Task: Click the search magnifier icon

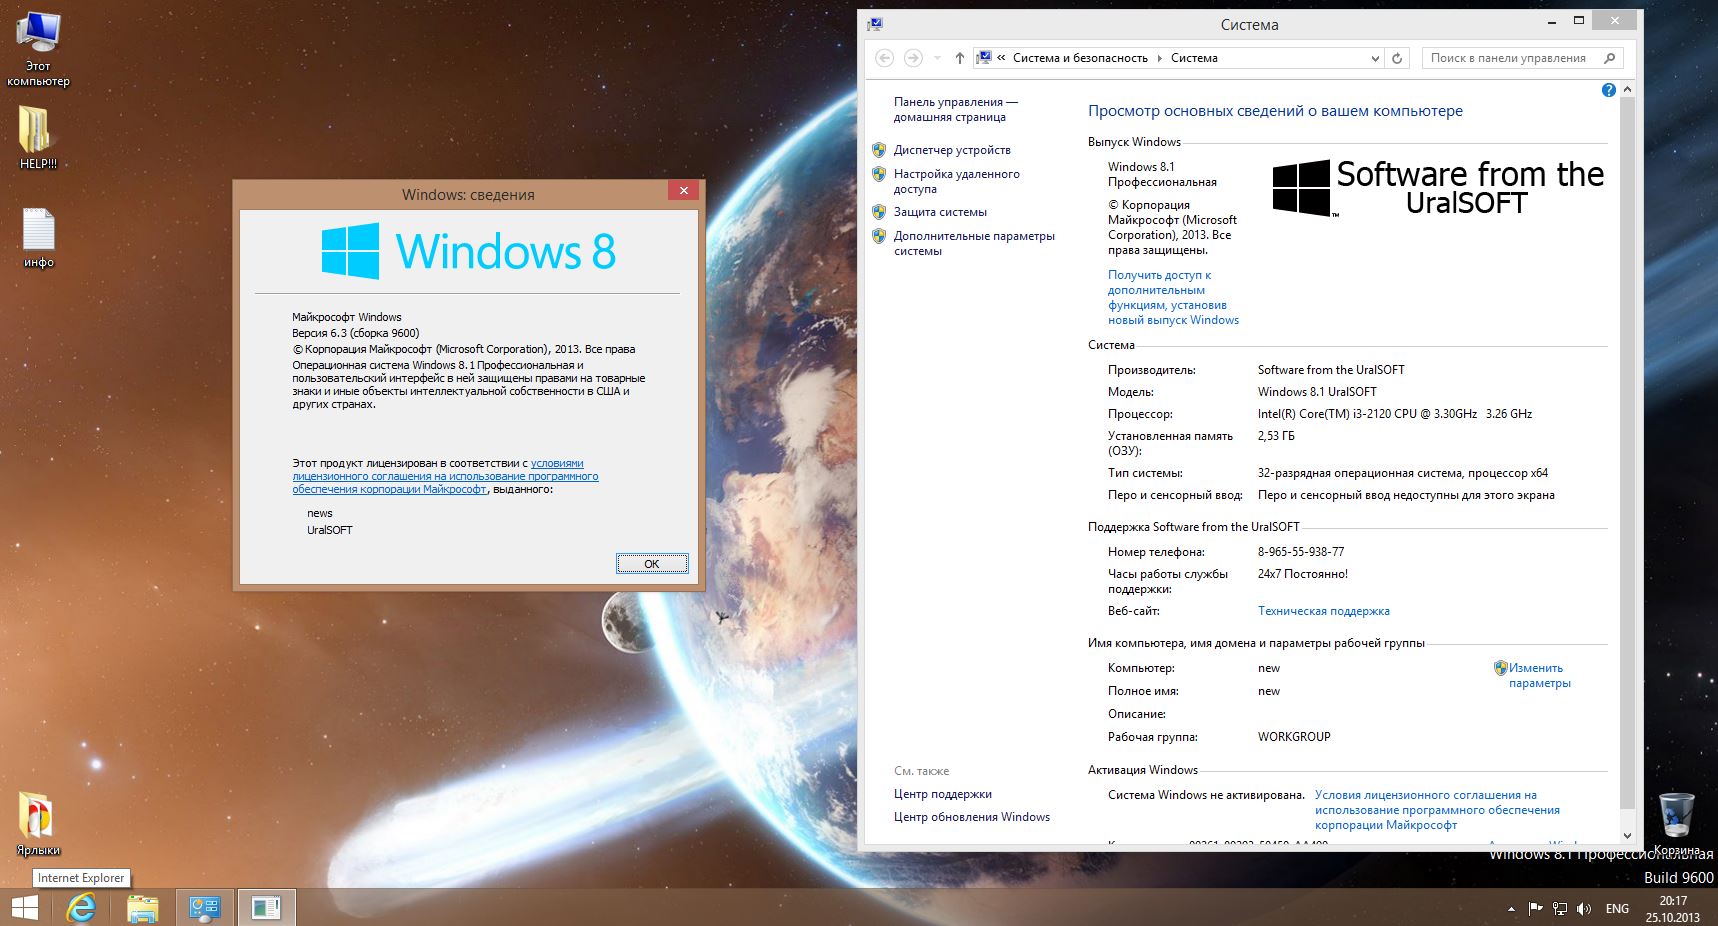Action: pyautogui.click(x=1609, y=58)
